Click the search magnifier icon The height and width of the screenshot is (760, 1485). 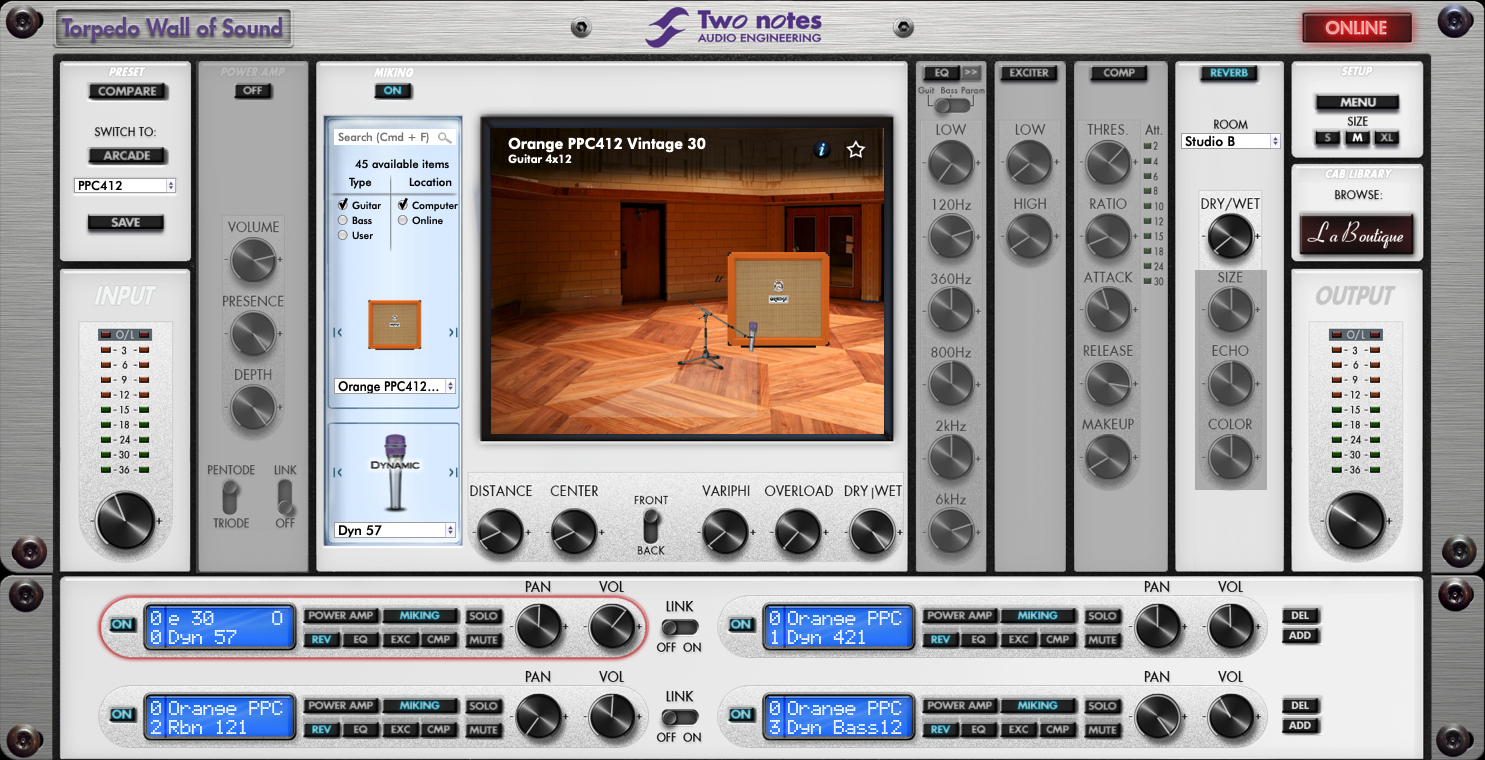[444, 138]
